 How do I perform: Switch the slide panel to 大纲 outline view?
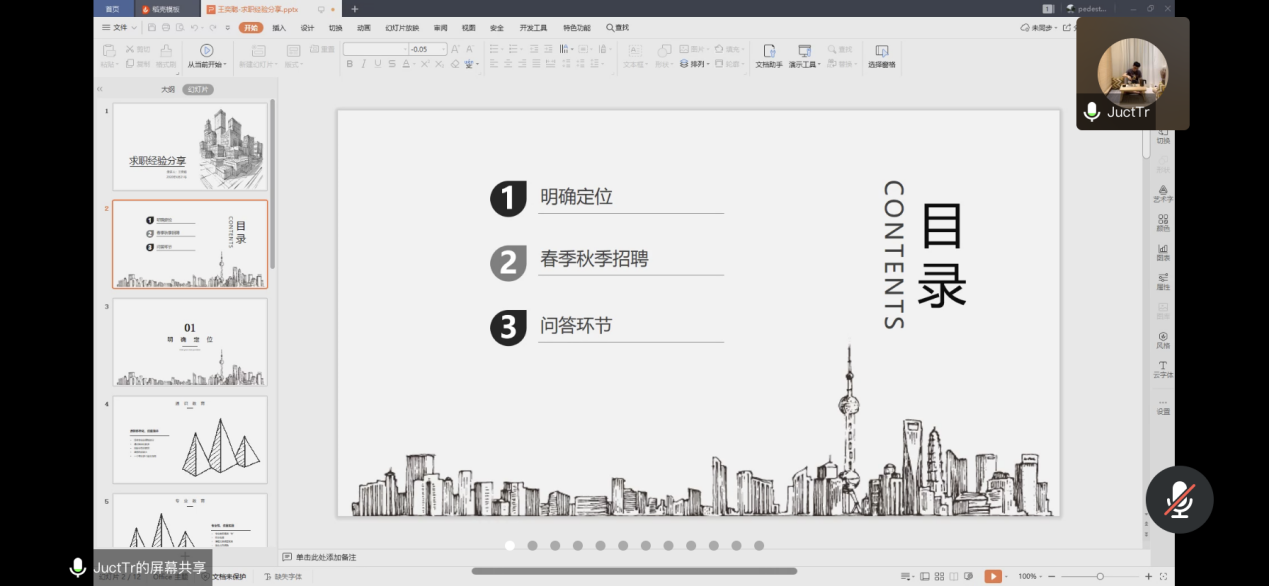[x=168, y=89]
